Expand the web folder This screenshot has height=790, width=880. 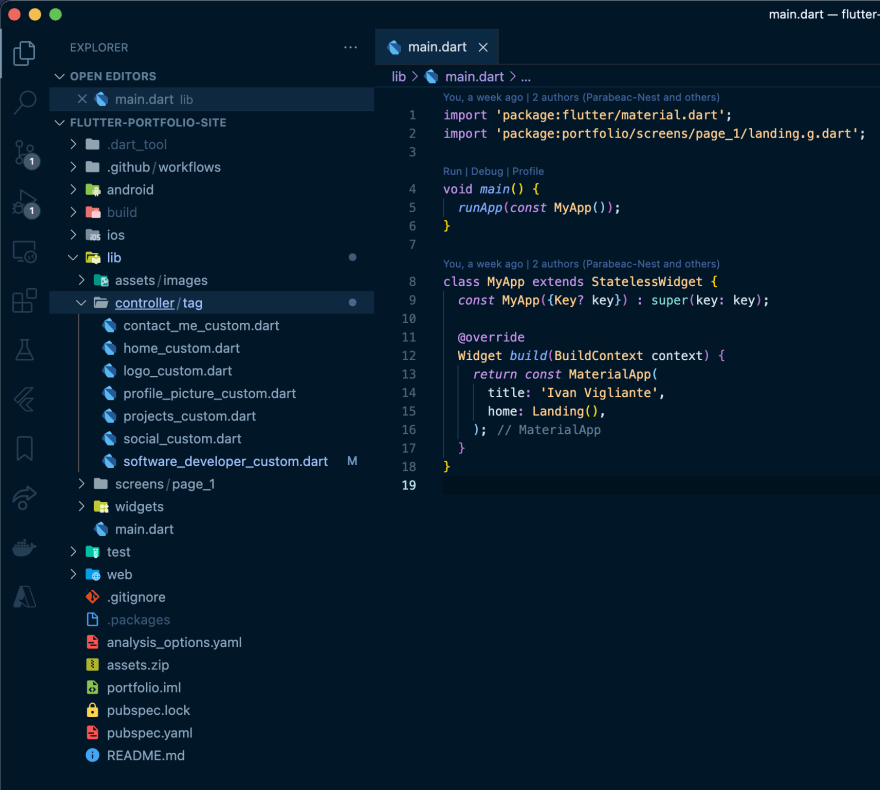tap(73, 575)
